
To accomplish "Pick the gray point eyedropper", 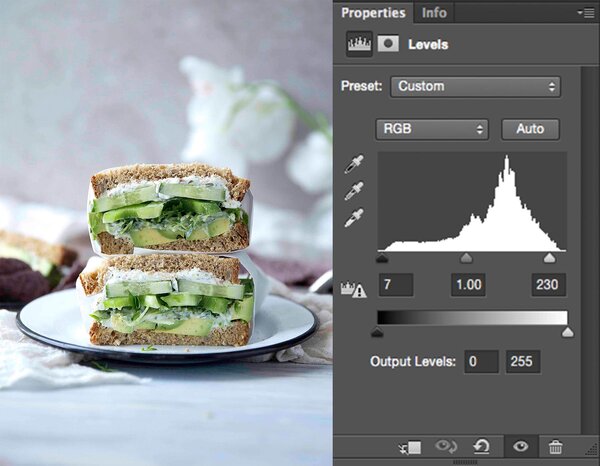I will [x=354, y=191].
